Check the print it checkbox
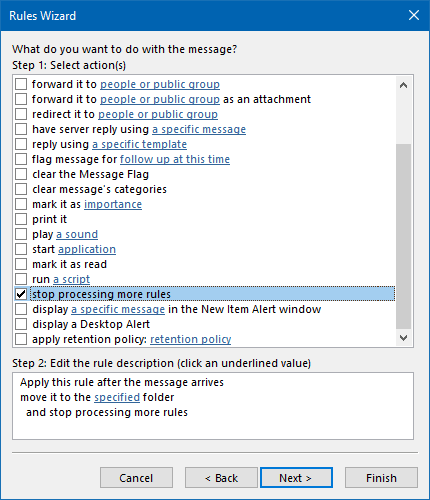This screenshot has width=430, height=500. point(21,219)
